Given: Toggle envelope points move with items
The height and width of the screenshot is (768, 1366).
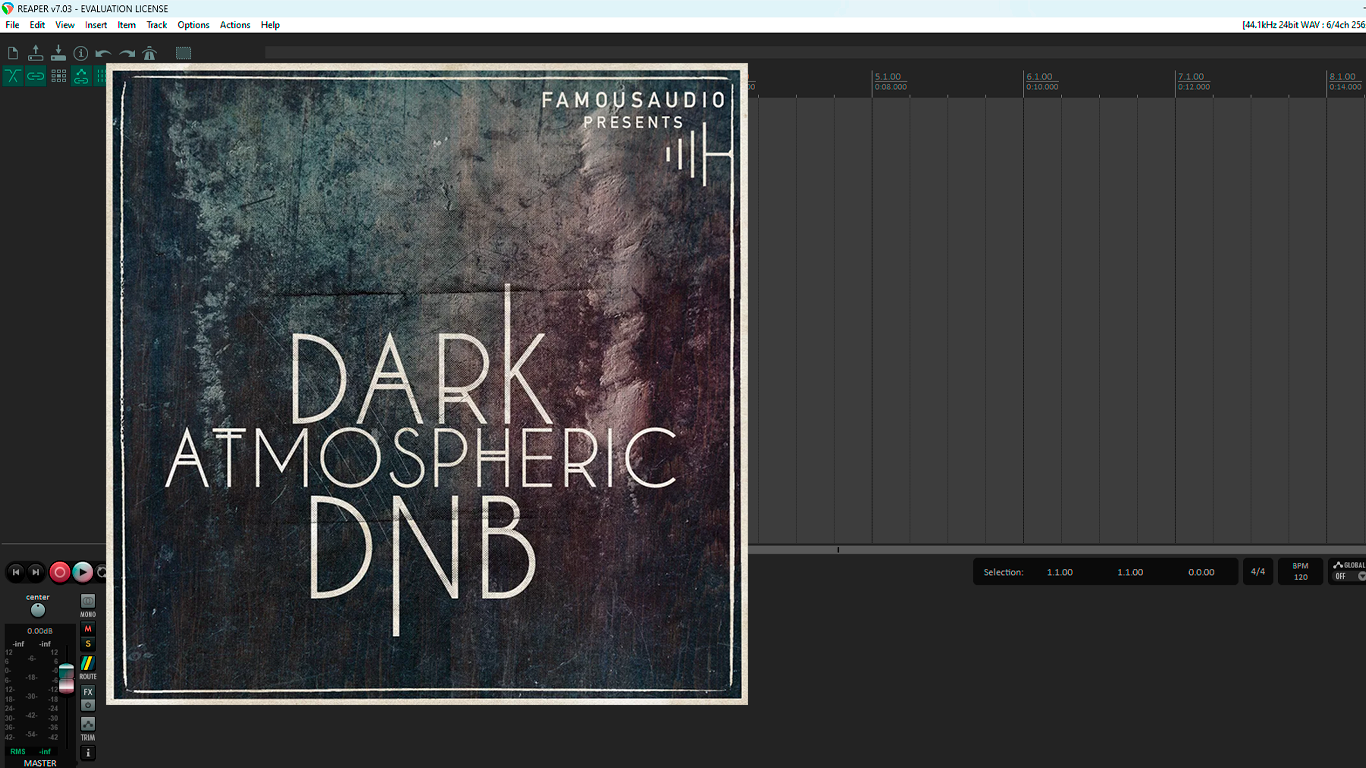Looking at the screenshot, I should [x=81, y=76].
